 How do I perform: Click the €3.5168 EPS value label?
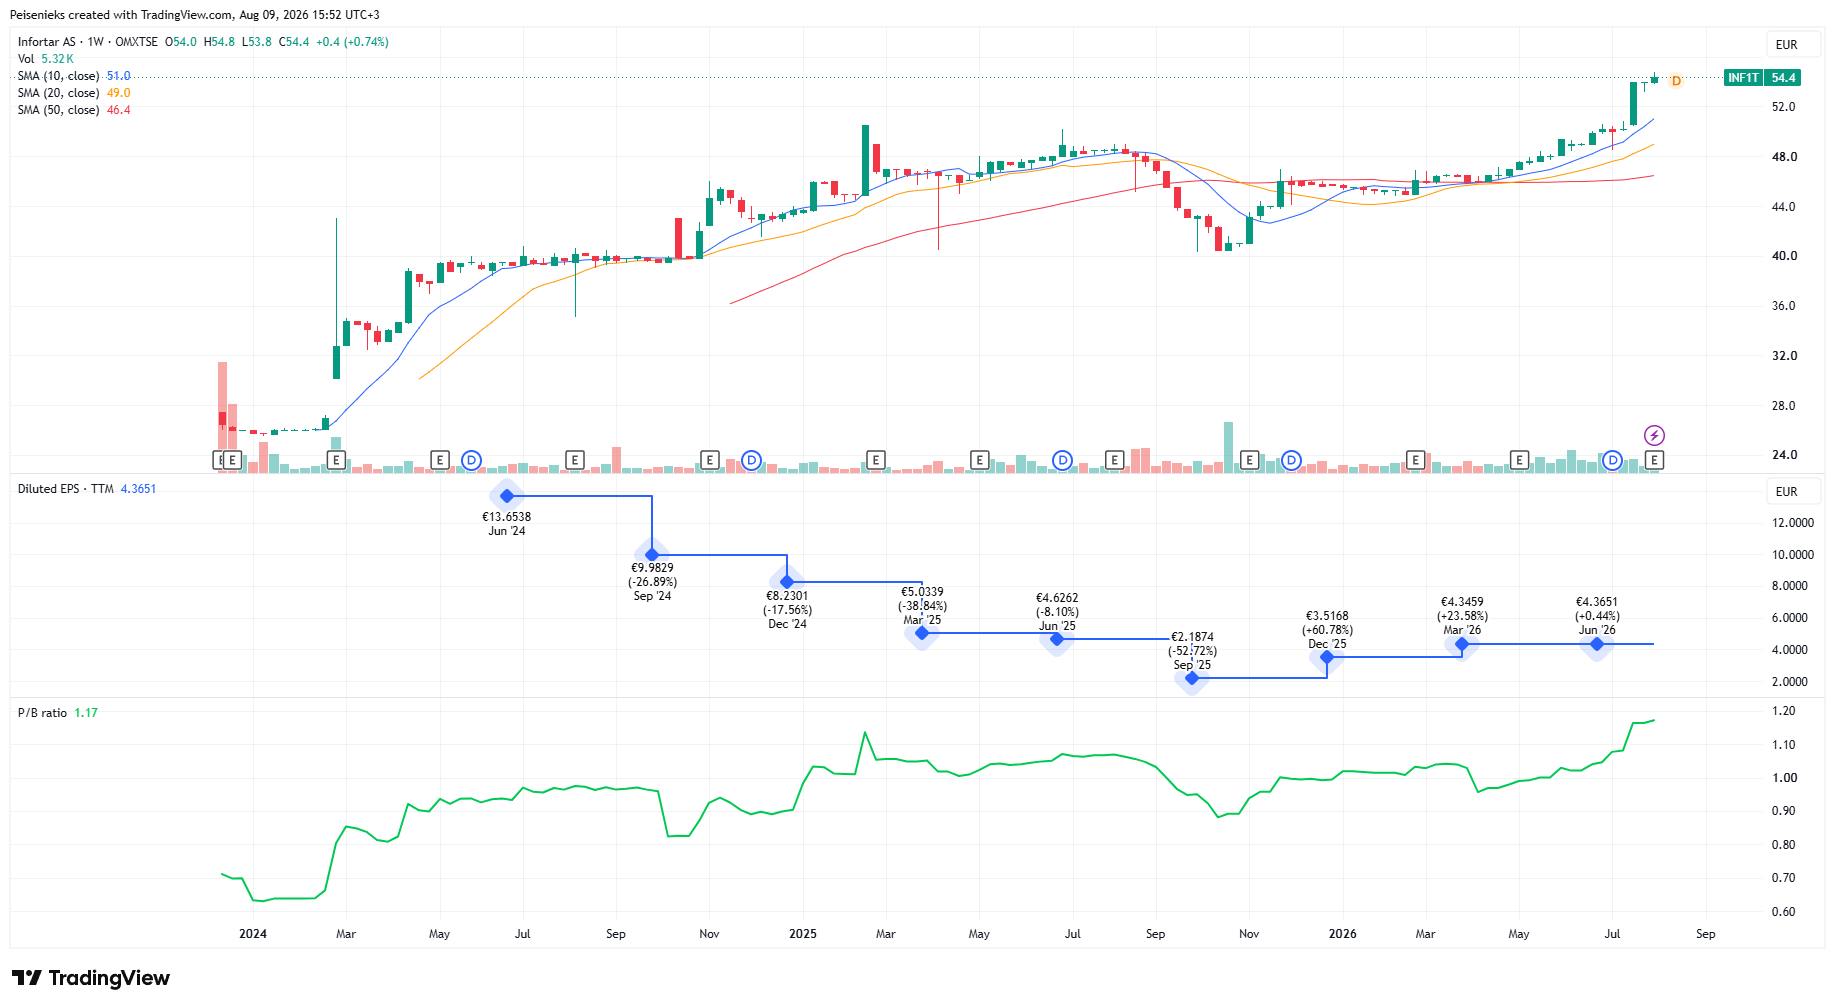1327,616
